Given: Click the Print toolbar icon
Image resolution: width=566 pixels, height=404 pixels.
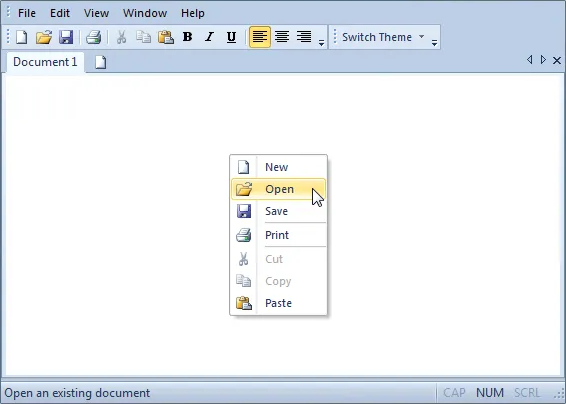Looking at the screenshot, I should click(x=93, y=37).
